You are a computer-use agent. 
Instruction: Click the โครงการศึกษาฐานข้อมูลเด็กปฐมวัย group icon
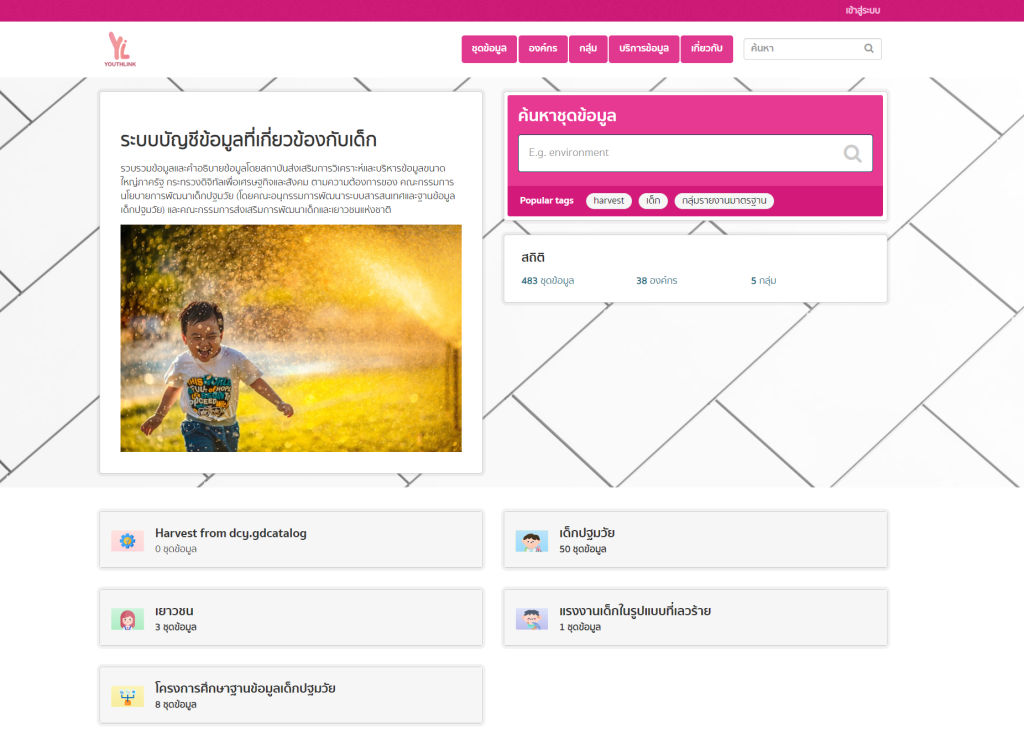coord(127,696)
